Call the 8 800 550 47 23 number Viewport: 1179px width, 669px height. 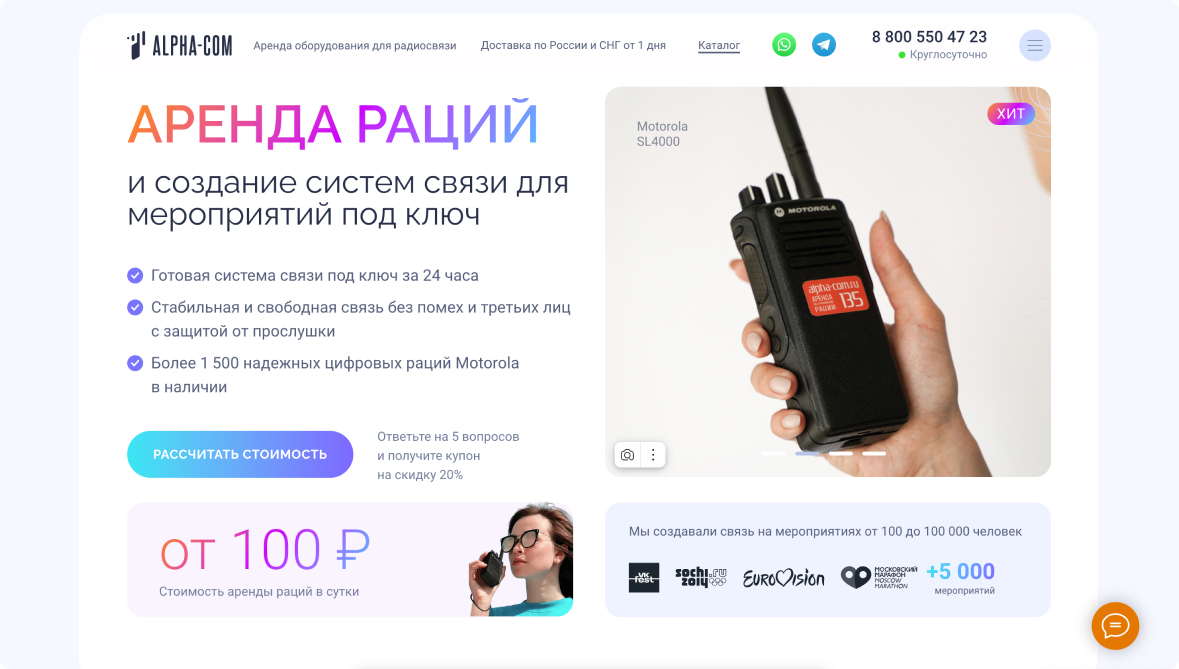(x=929, y=37)
